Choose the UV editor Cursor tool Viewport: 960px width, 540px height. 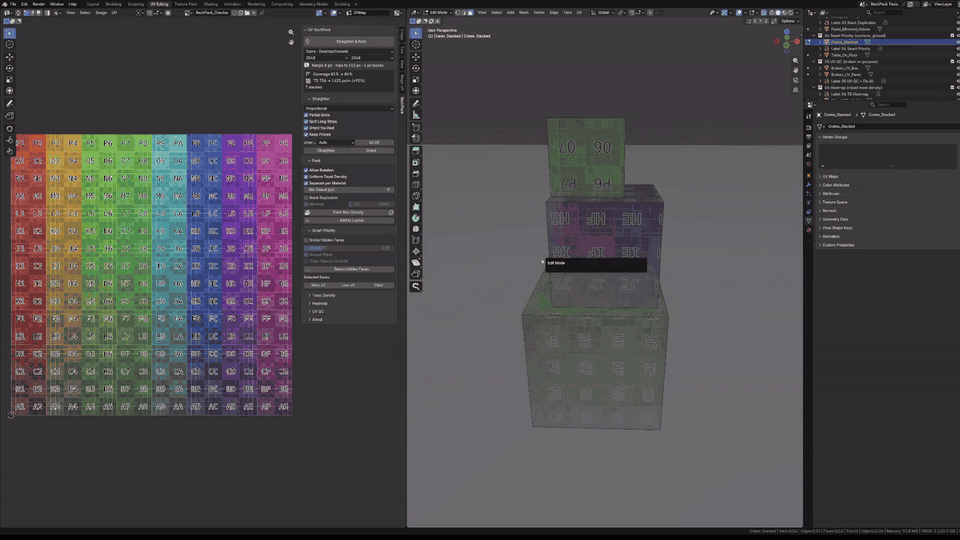pyautogui.click(x=10, y=45)
